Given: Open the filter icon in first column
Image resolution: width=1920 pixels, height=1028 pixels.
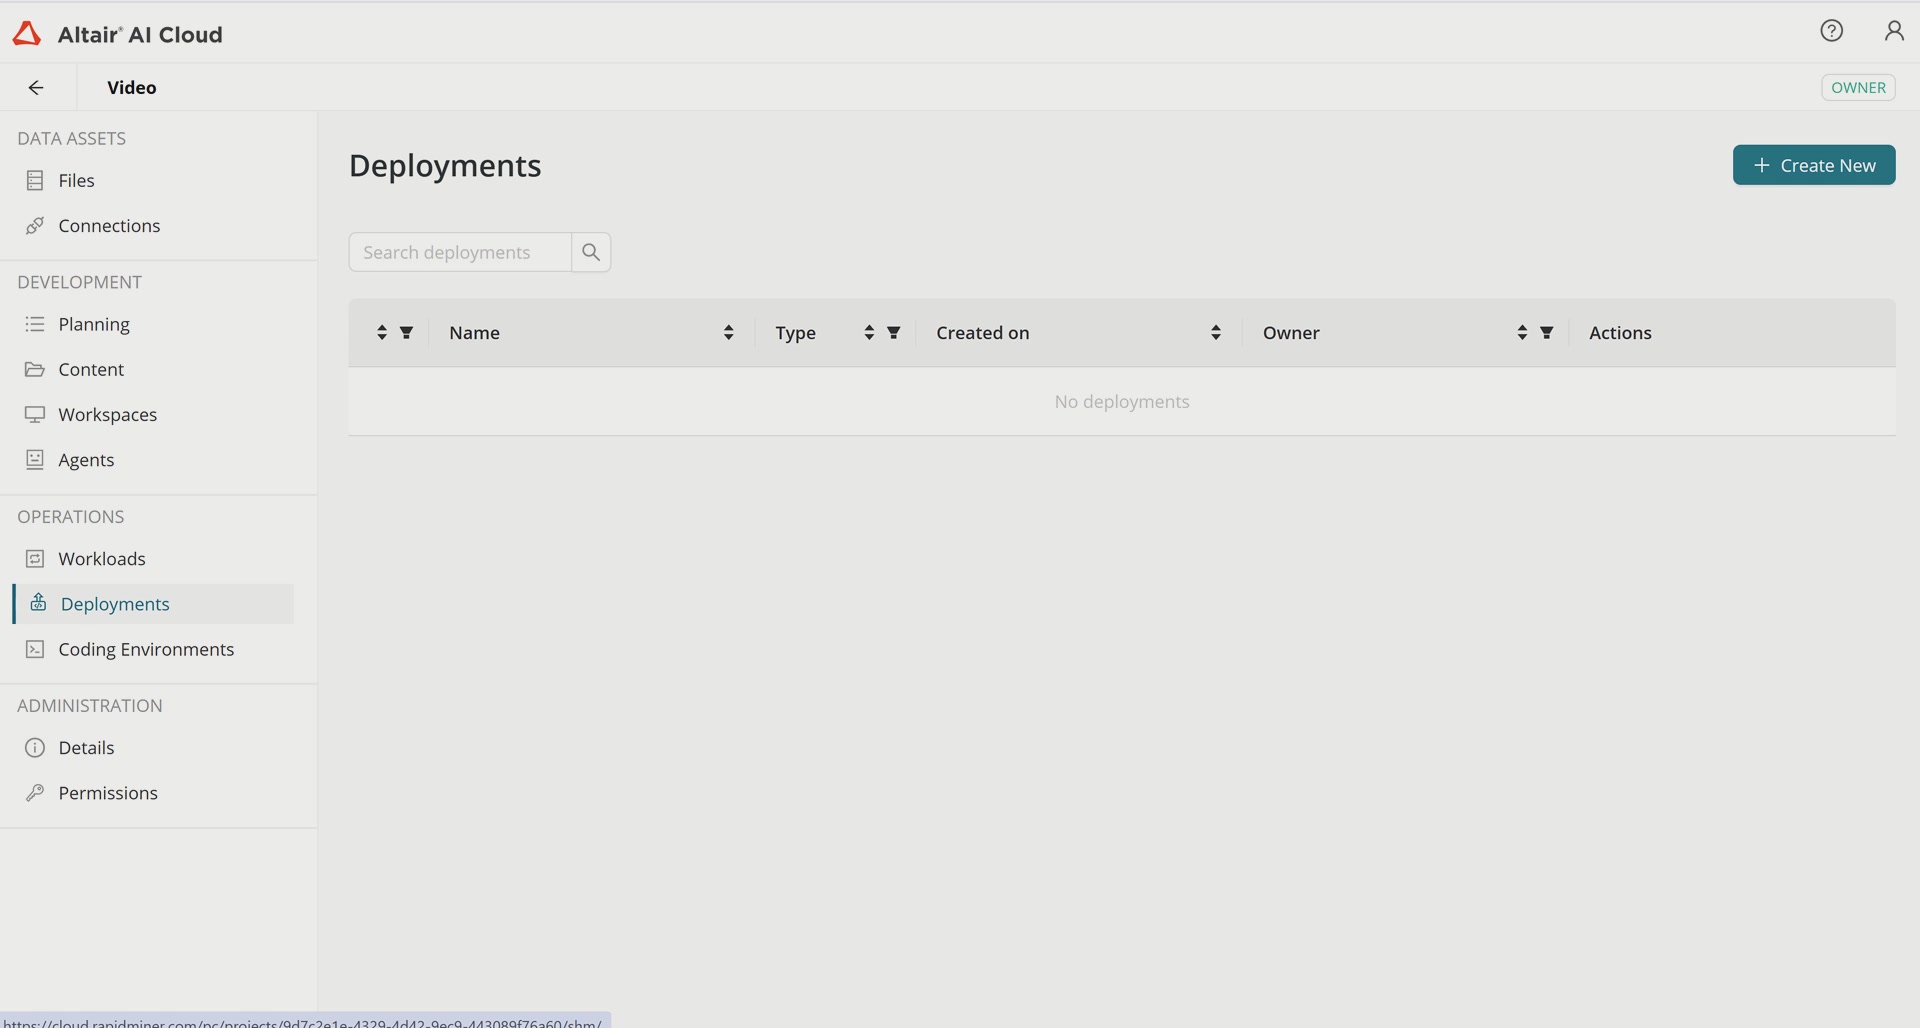Looking at the screenshot, I should click(406, 333).
